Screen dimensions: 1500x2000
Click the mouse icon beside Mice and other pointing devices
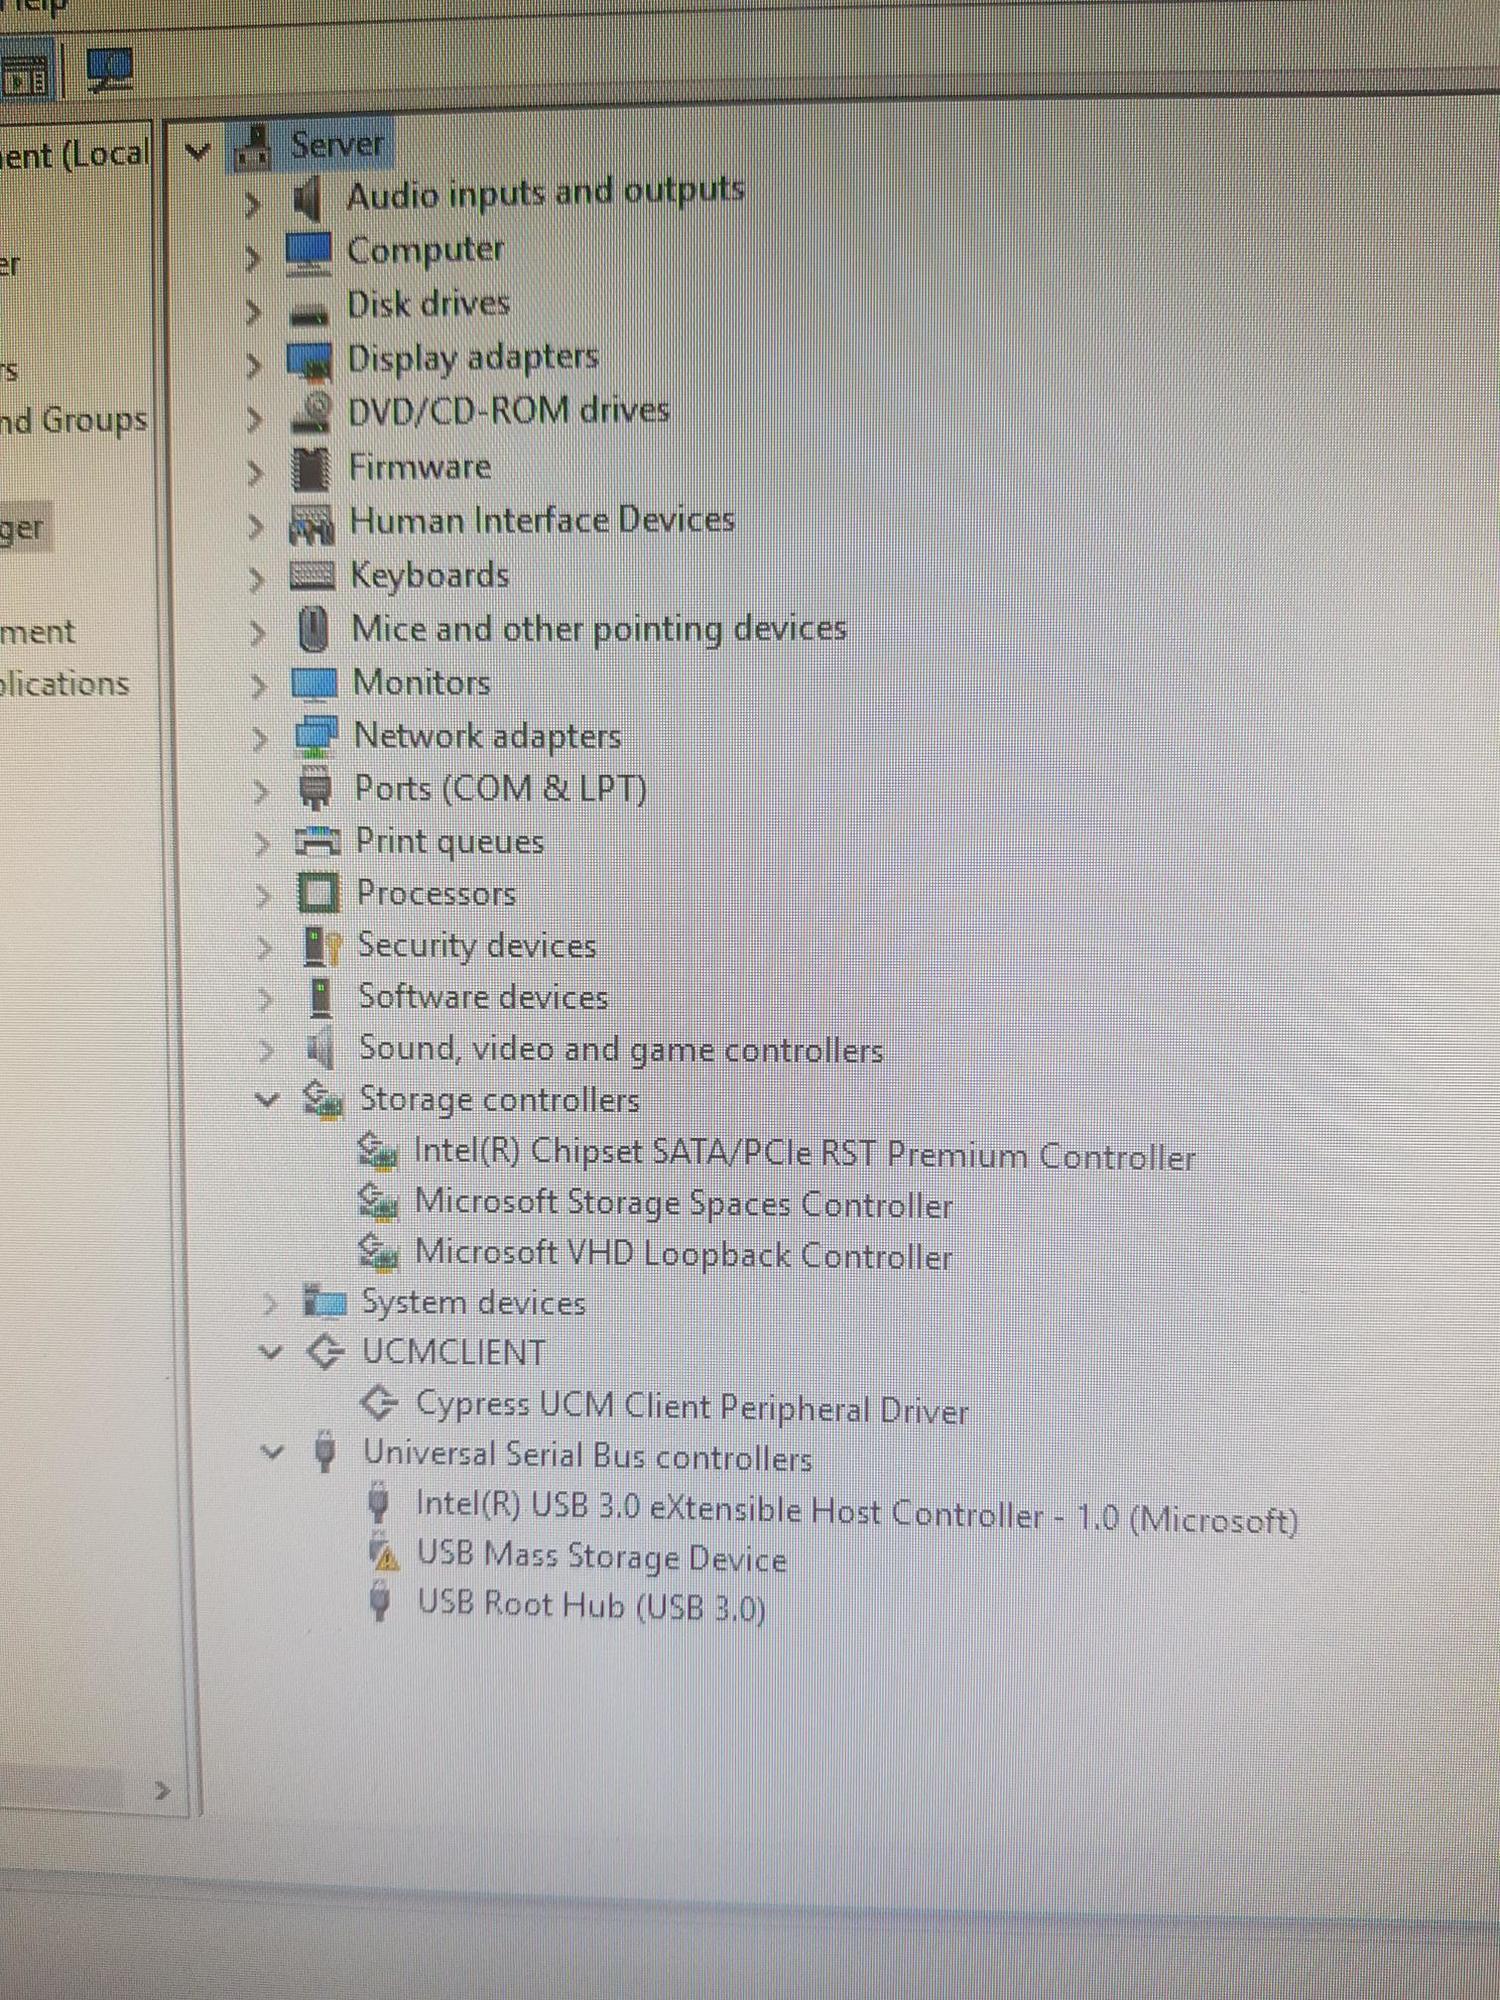tap(313, 630)
